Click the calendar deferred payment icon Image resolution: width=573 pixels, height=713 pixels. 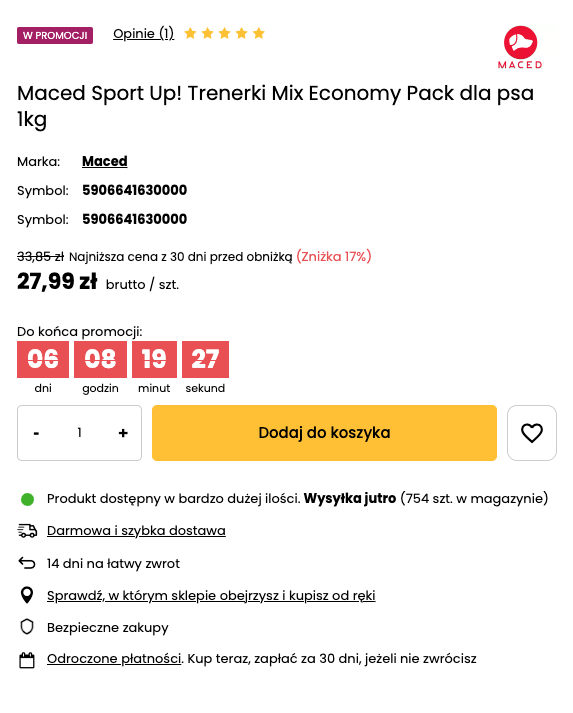[x=27, y=660]
